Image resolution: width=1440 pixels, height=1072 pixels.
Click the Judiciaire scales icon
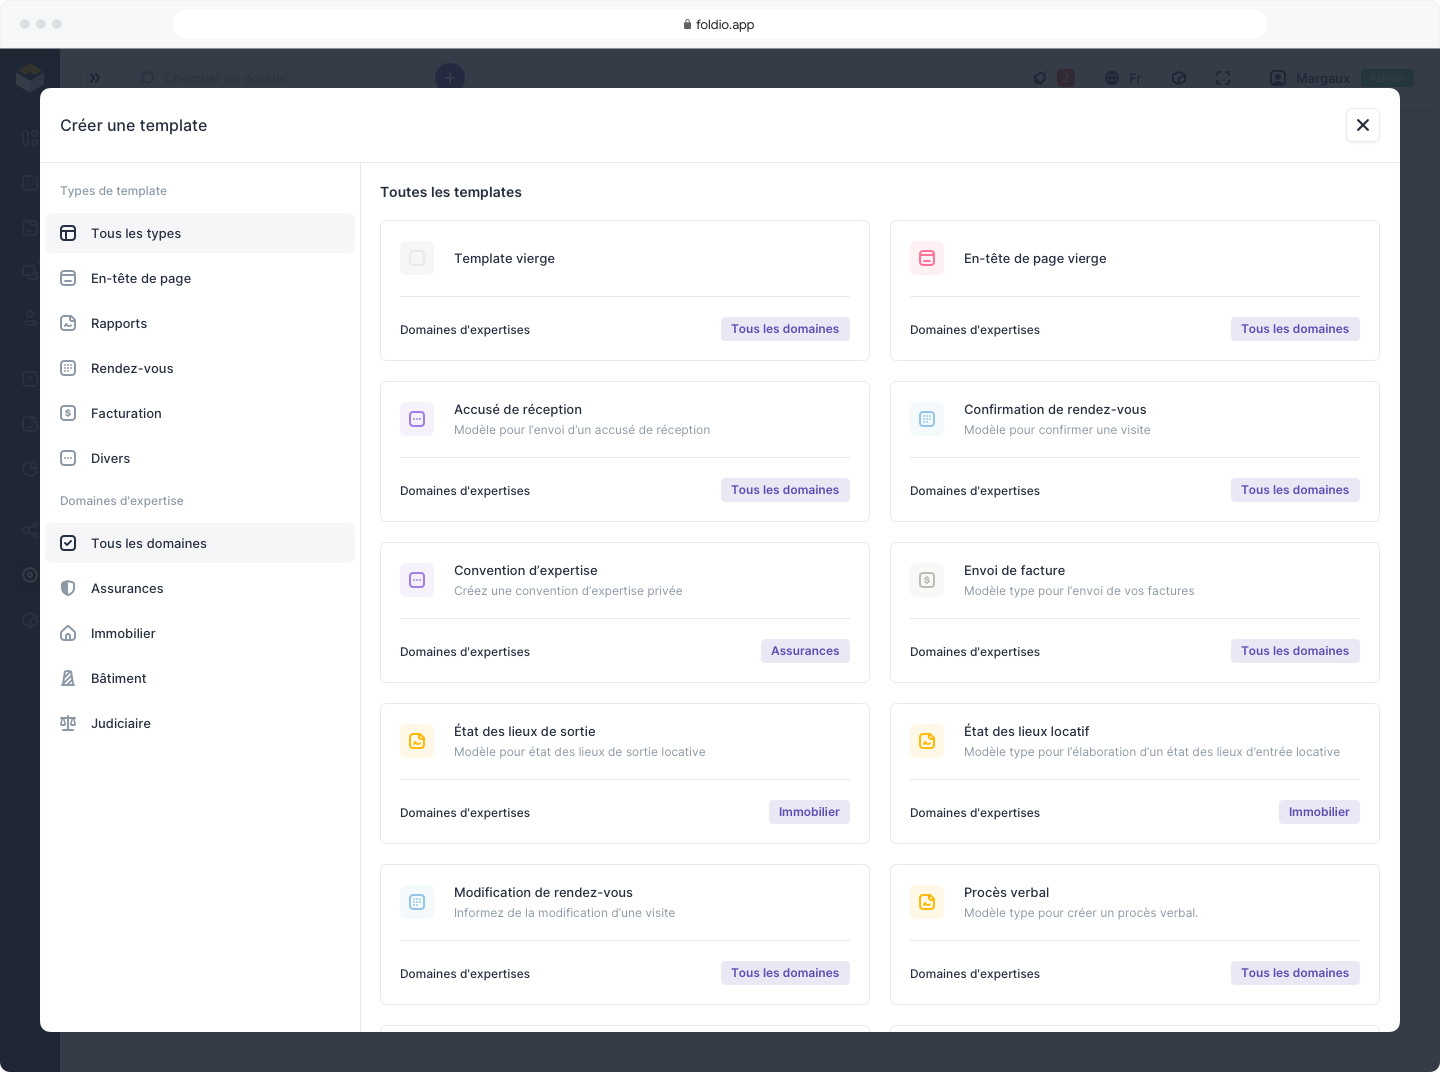click(68, 723)
